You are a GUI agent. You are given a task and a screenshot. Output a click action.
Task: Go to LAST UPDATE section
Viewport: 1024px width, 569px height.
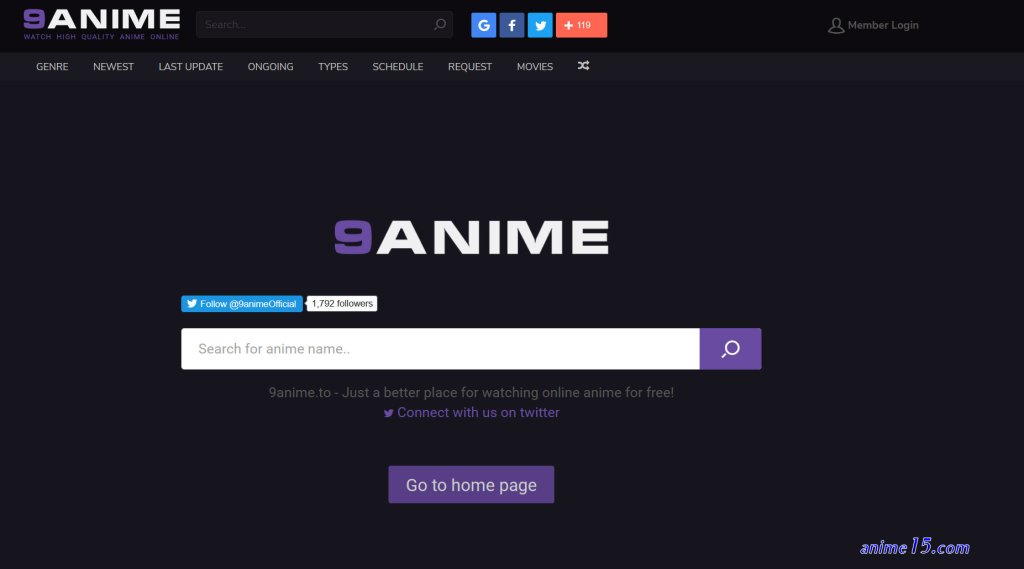click(191, 67)
